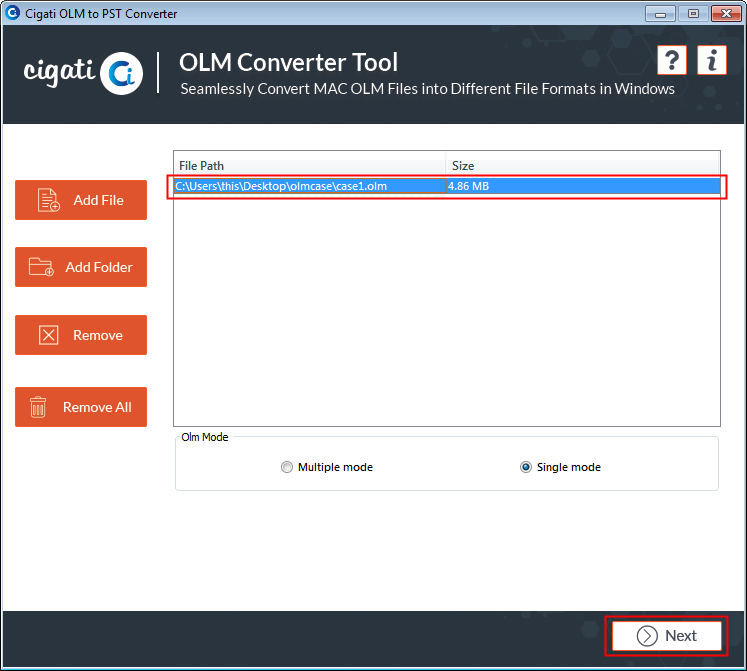Click the Cigati logo icon
Viewport: 747px width, 671px height.
tap(121, 73)
